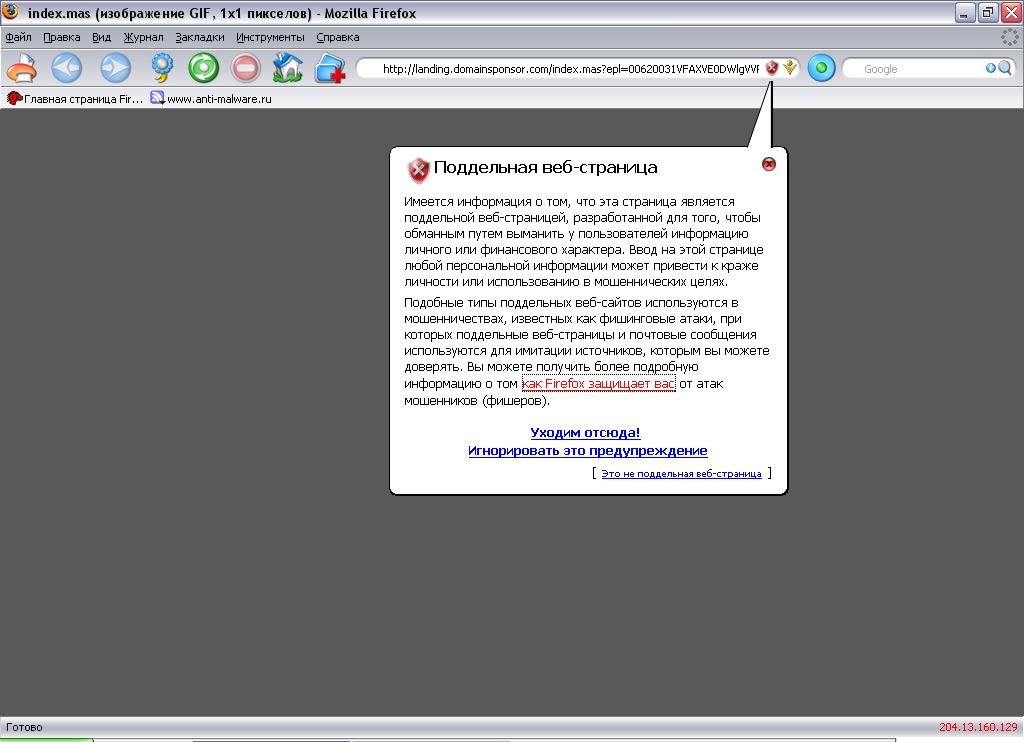This screenshot has width=1024, height=742.
Task: Open the Home page icon
Action: coord(287,68)
